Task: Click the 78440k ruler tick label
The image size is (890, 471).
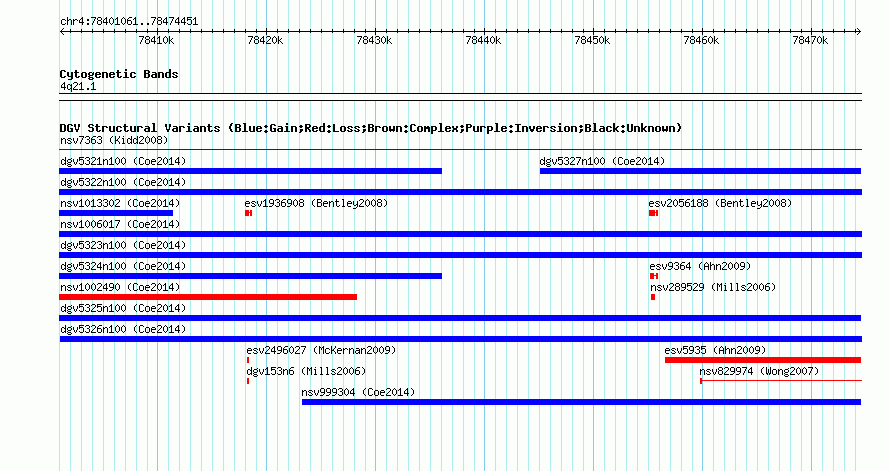Action: click(483, 40)
